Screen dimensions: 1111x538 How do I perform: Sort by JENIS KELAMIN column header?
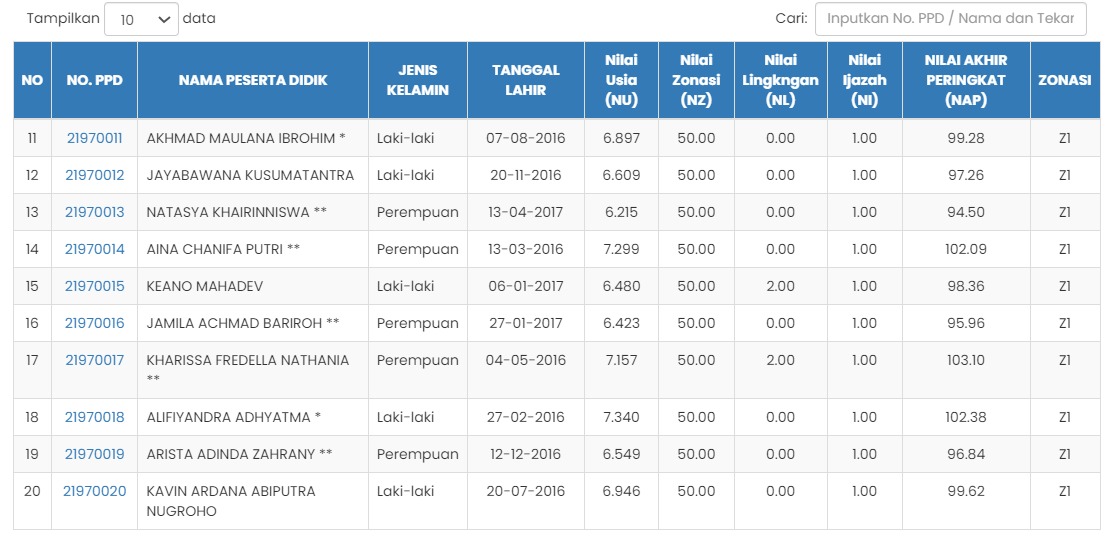[418, 80]
